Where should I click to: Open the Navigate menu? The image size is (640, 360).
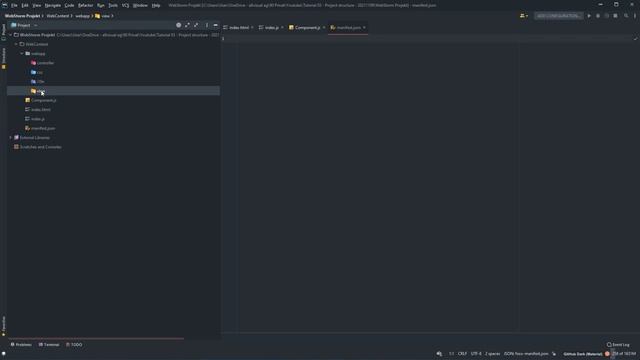(53, 5)
